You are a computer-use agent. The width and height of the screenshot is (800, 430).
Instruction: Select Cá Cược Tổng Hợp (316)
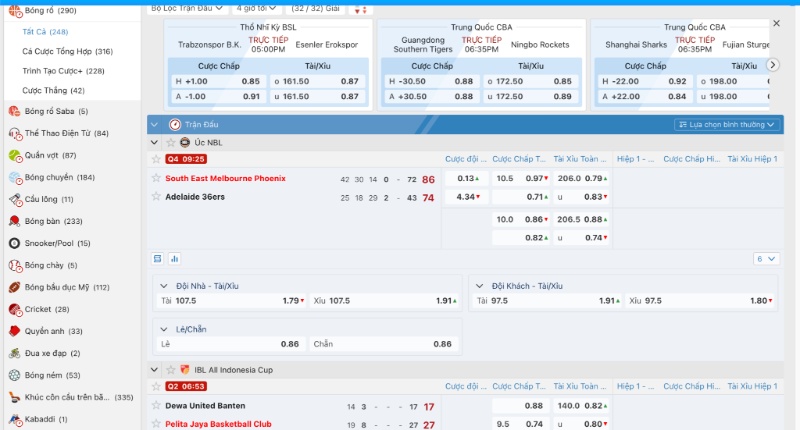coord(67,52)
